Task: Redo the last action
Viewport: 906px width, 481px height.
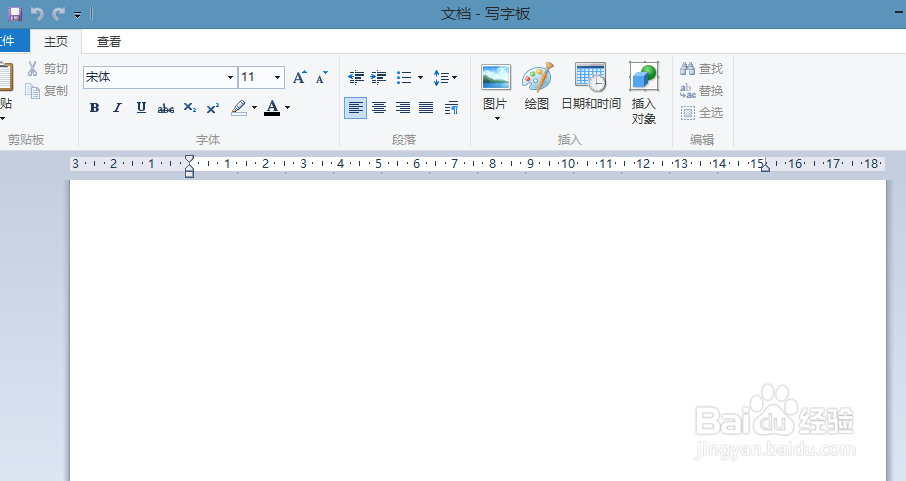Action: pyautogui.click(x=58, y=13)
